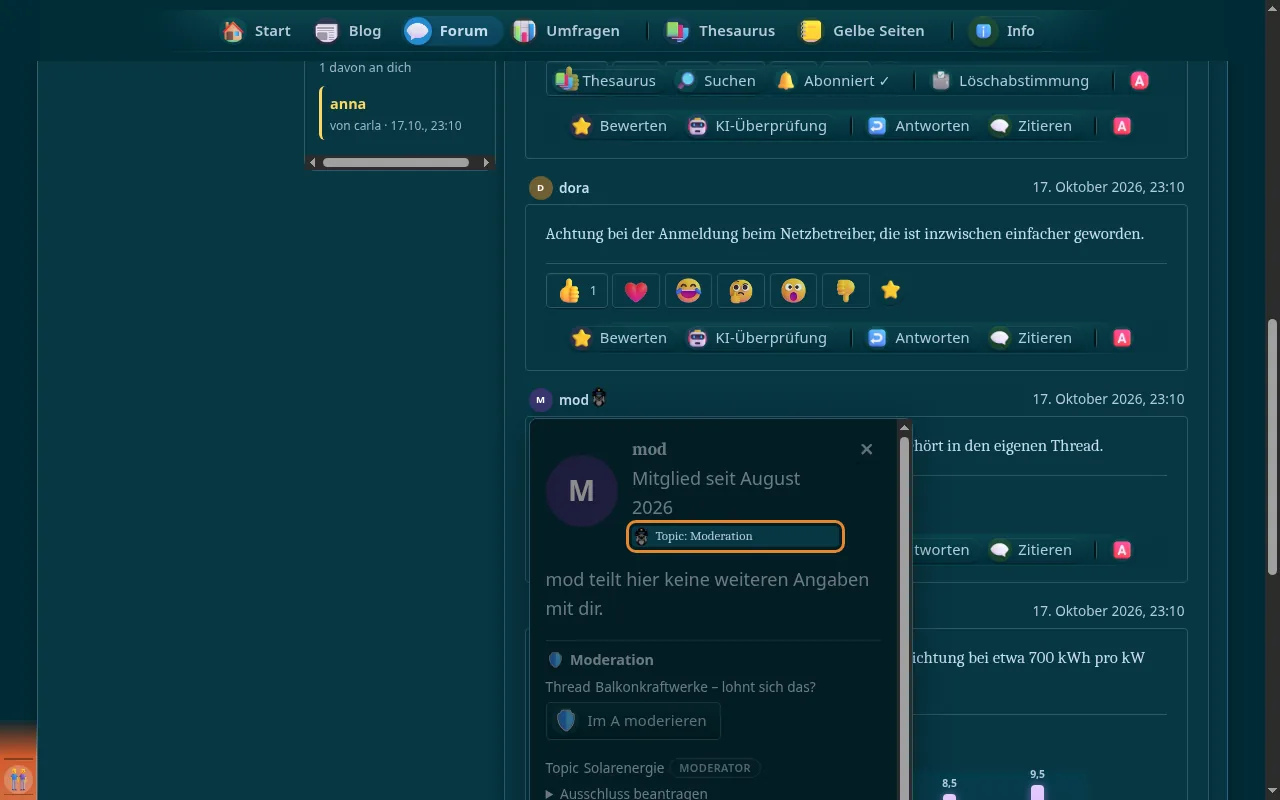Give dora's post a thumbs-down
Image resolution: width=1280 pixels, height=800 pixels.
[x=845, y=291]
